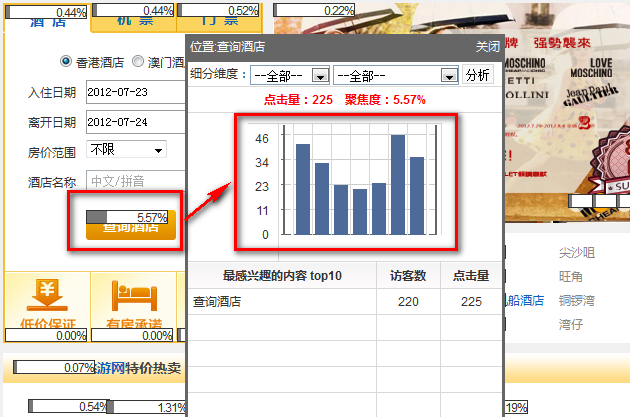Click the 点击量 column header
This screenshot has height=417, width=630.
coord(471,276)
